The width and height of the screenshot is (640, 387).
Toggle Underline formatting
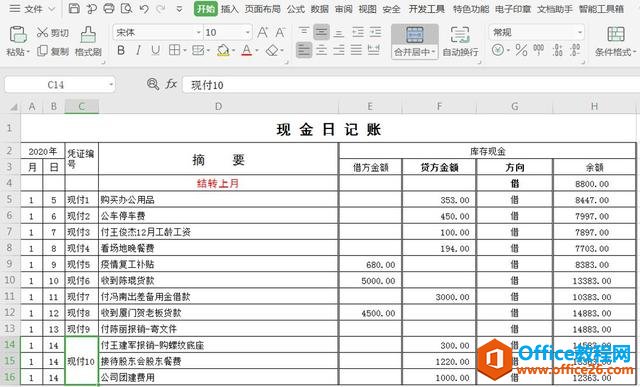tap(156, 50)
